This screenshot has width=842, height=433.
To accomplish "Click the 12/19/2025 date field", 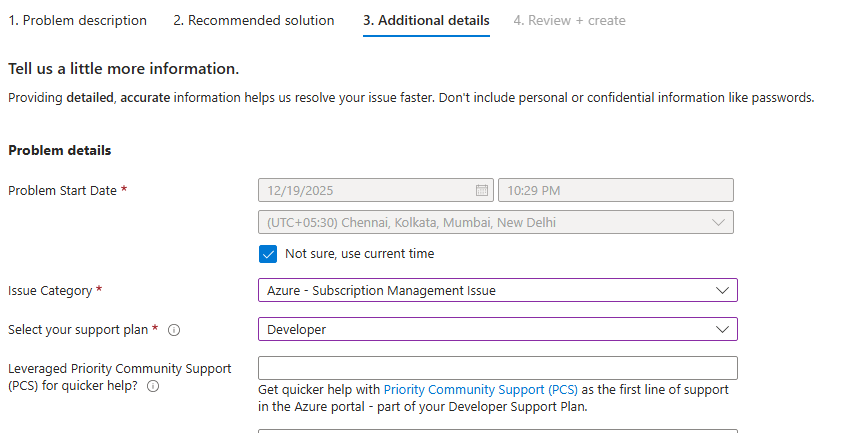I will pos(365,190).
